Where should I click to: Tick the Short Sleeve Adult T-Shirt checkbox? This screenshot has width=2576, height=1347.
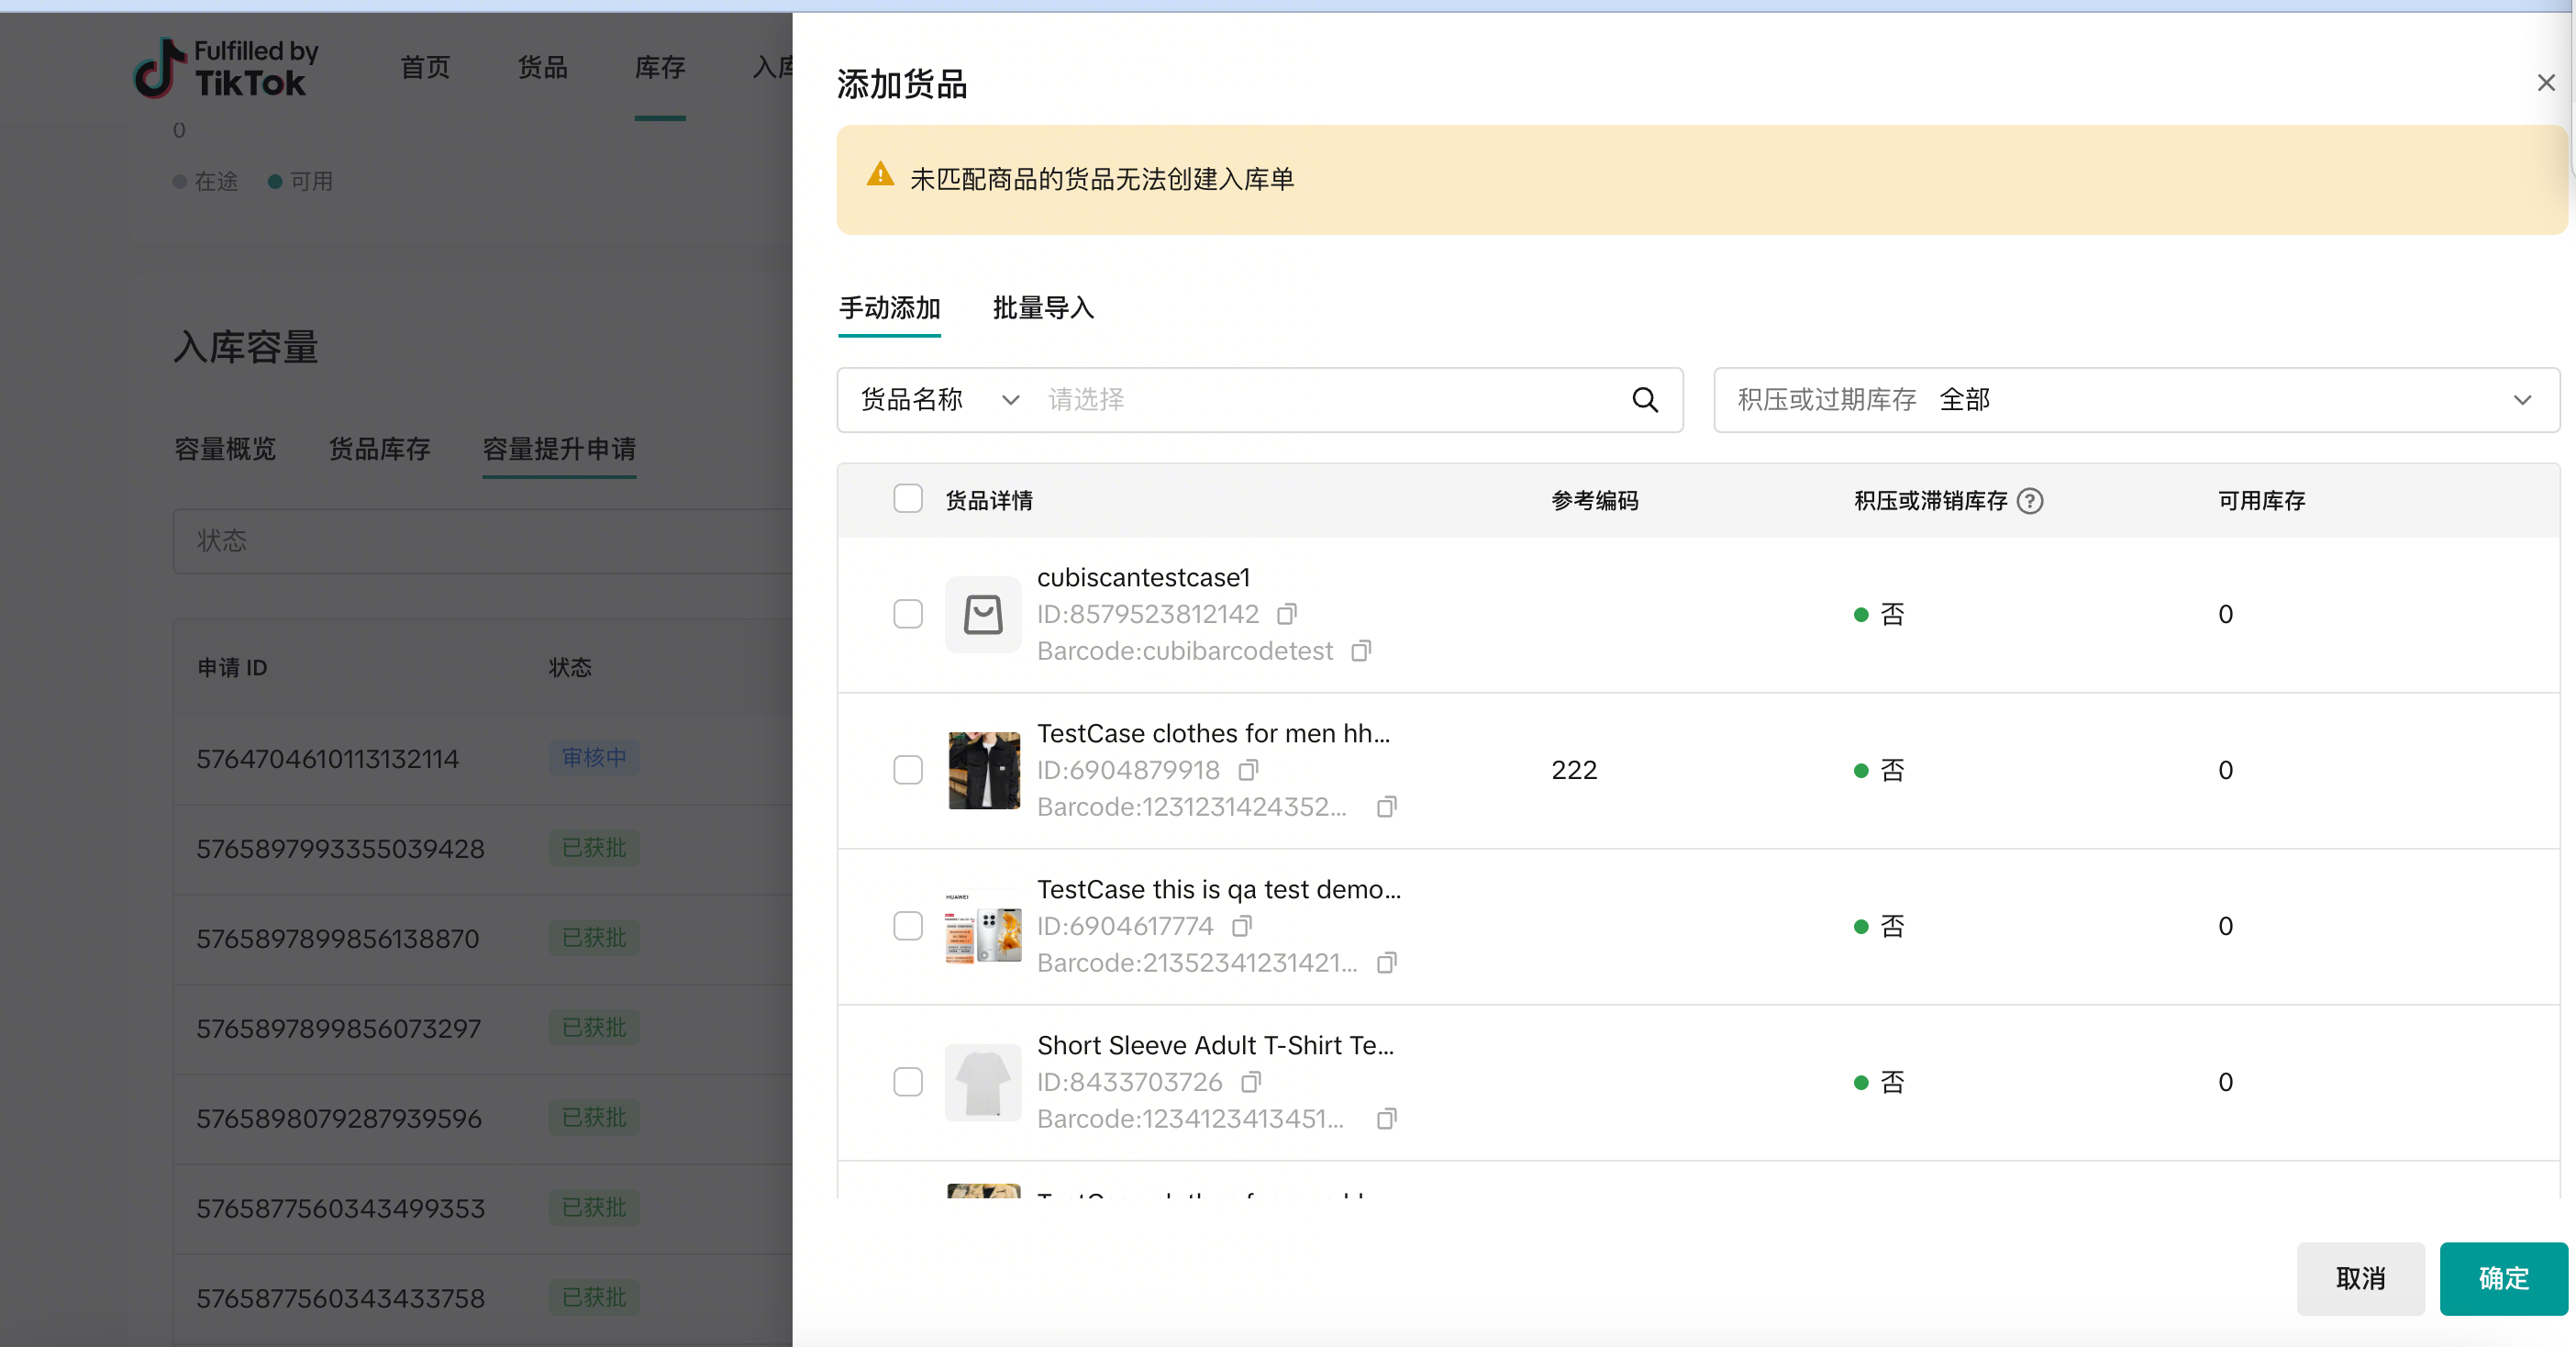coord(907,1082)
